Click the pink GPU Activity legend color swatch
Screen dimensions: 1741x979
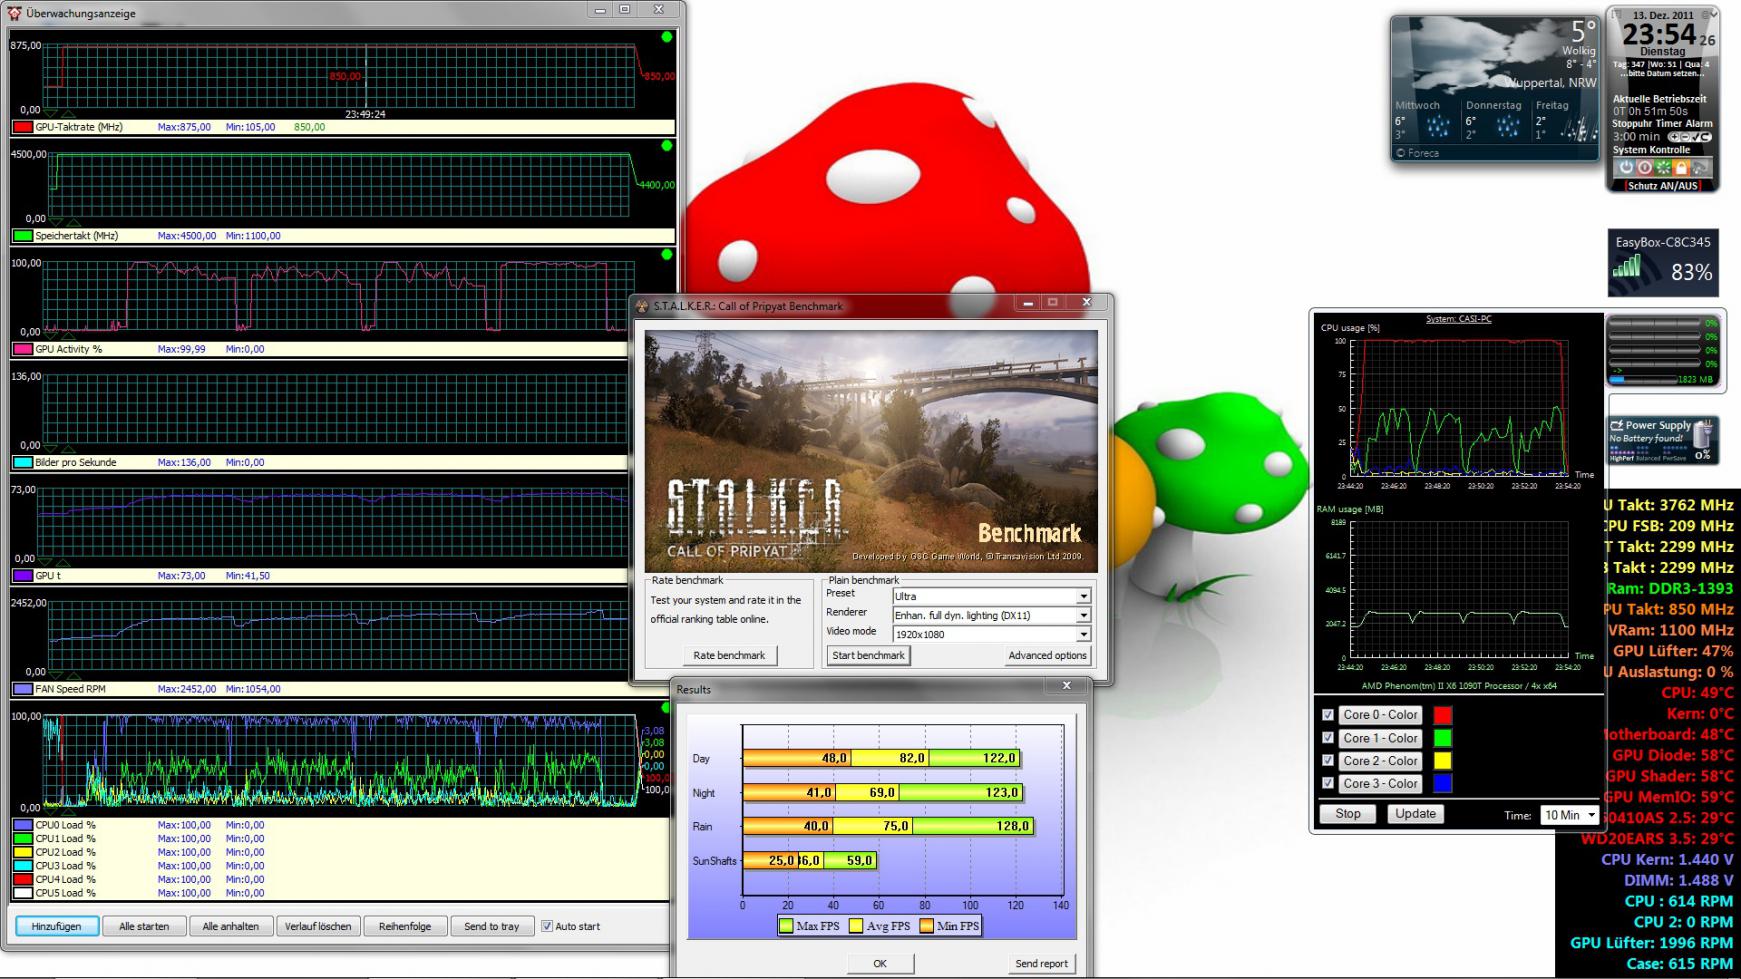(22, 349)
